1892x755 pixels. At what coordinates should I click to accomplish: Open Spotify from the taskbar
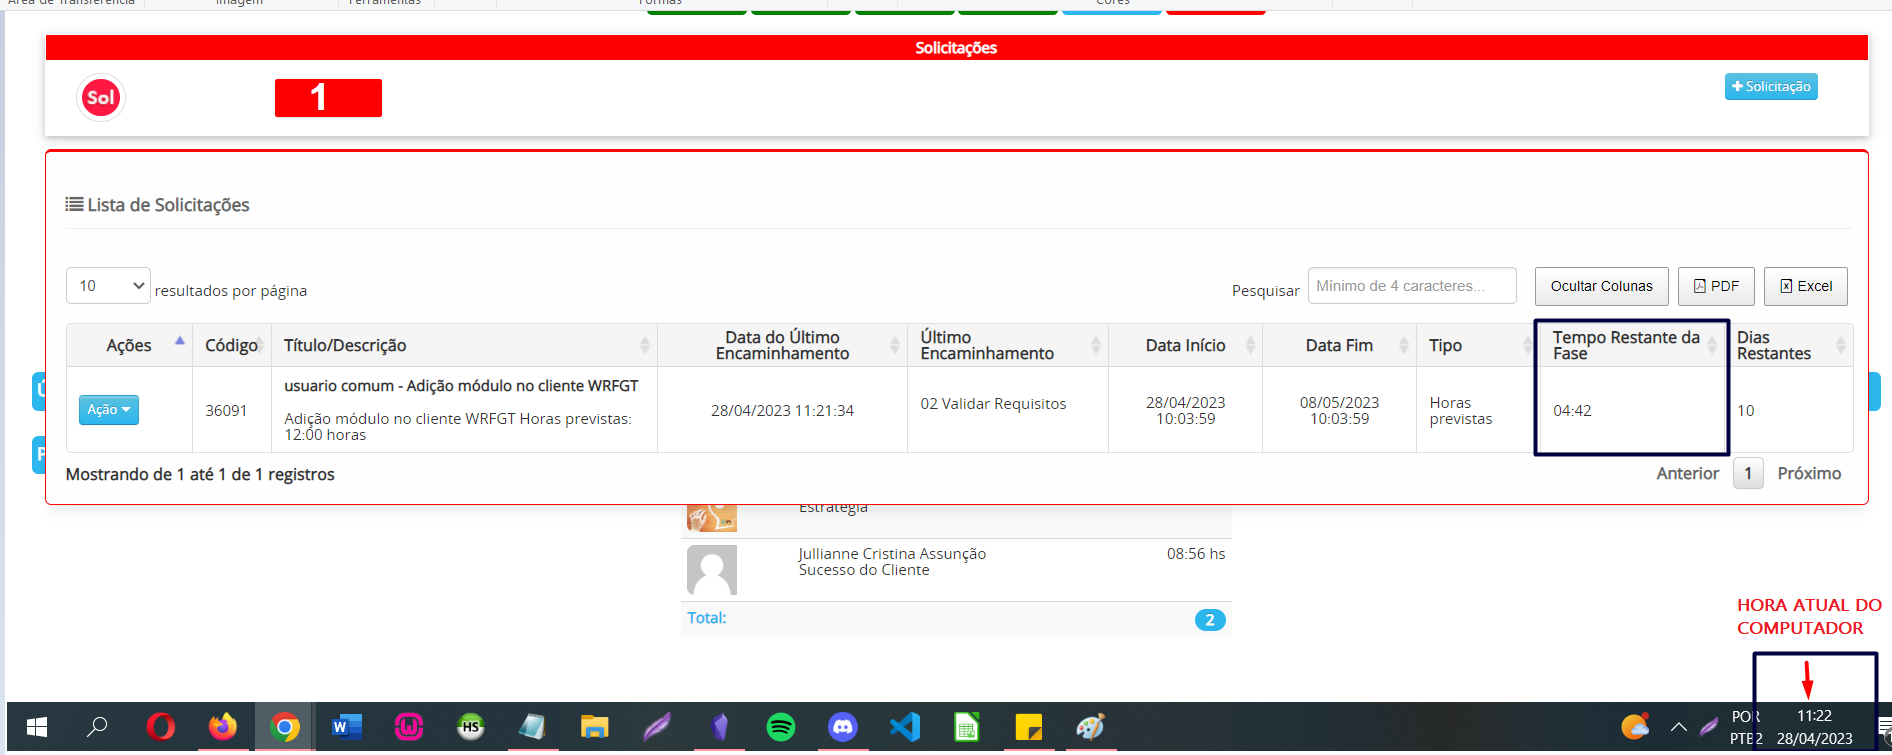click(781, 727)
